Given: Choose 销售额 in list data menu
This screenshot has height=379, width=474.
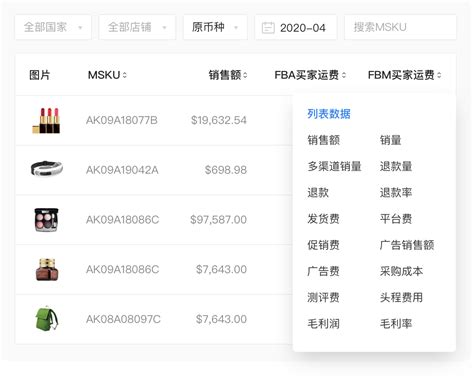Looking at the screenshot, I should tap(323, 140).
